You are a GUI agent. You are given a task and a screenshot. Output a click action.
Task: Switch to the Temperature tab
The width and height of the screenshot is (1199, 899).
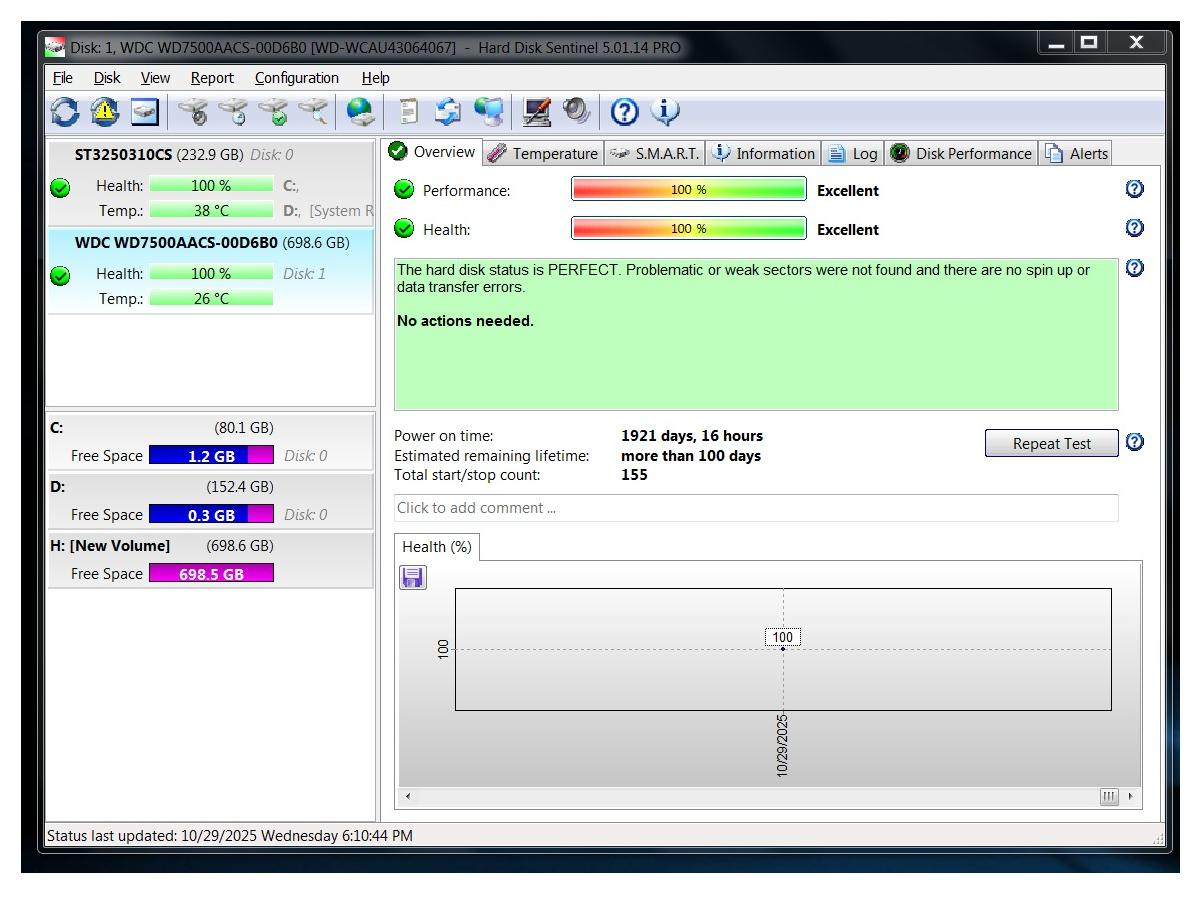(543, 153)
